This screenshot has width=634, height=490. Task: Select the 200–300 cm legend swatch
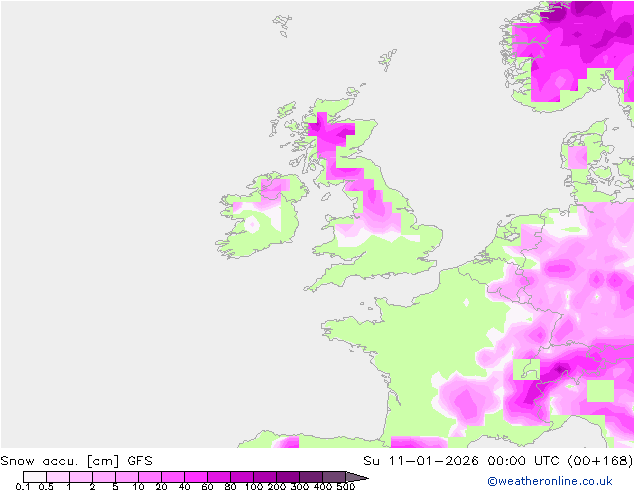coord(288,477)
